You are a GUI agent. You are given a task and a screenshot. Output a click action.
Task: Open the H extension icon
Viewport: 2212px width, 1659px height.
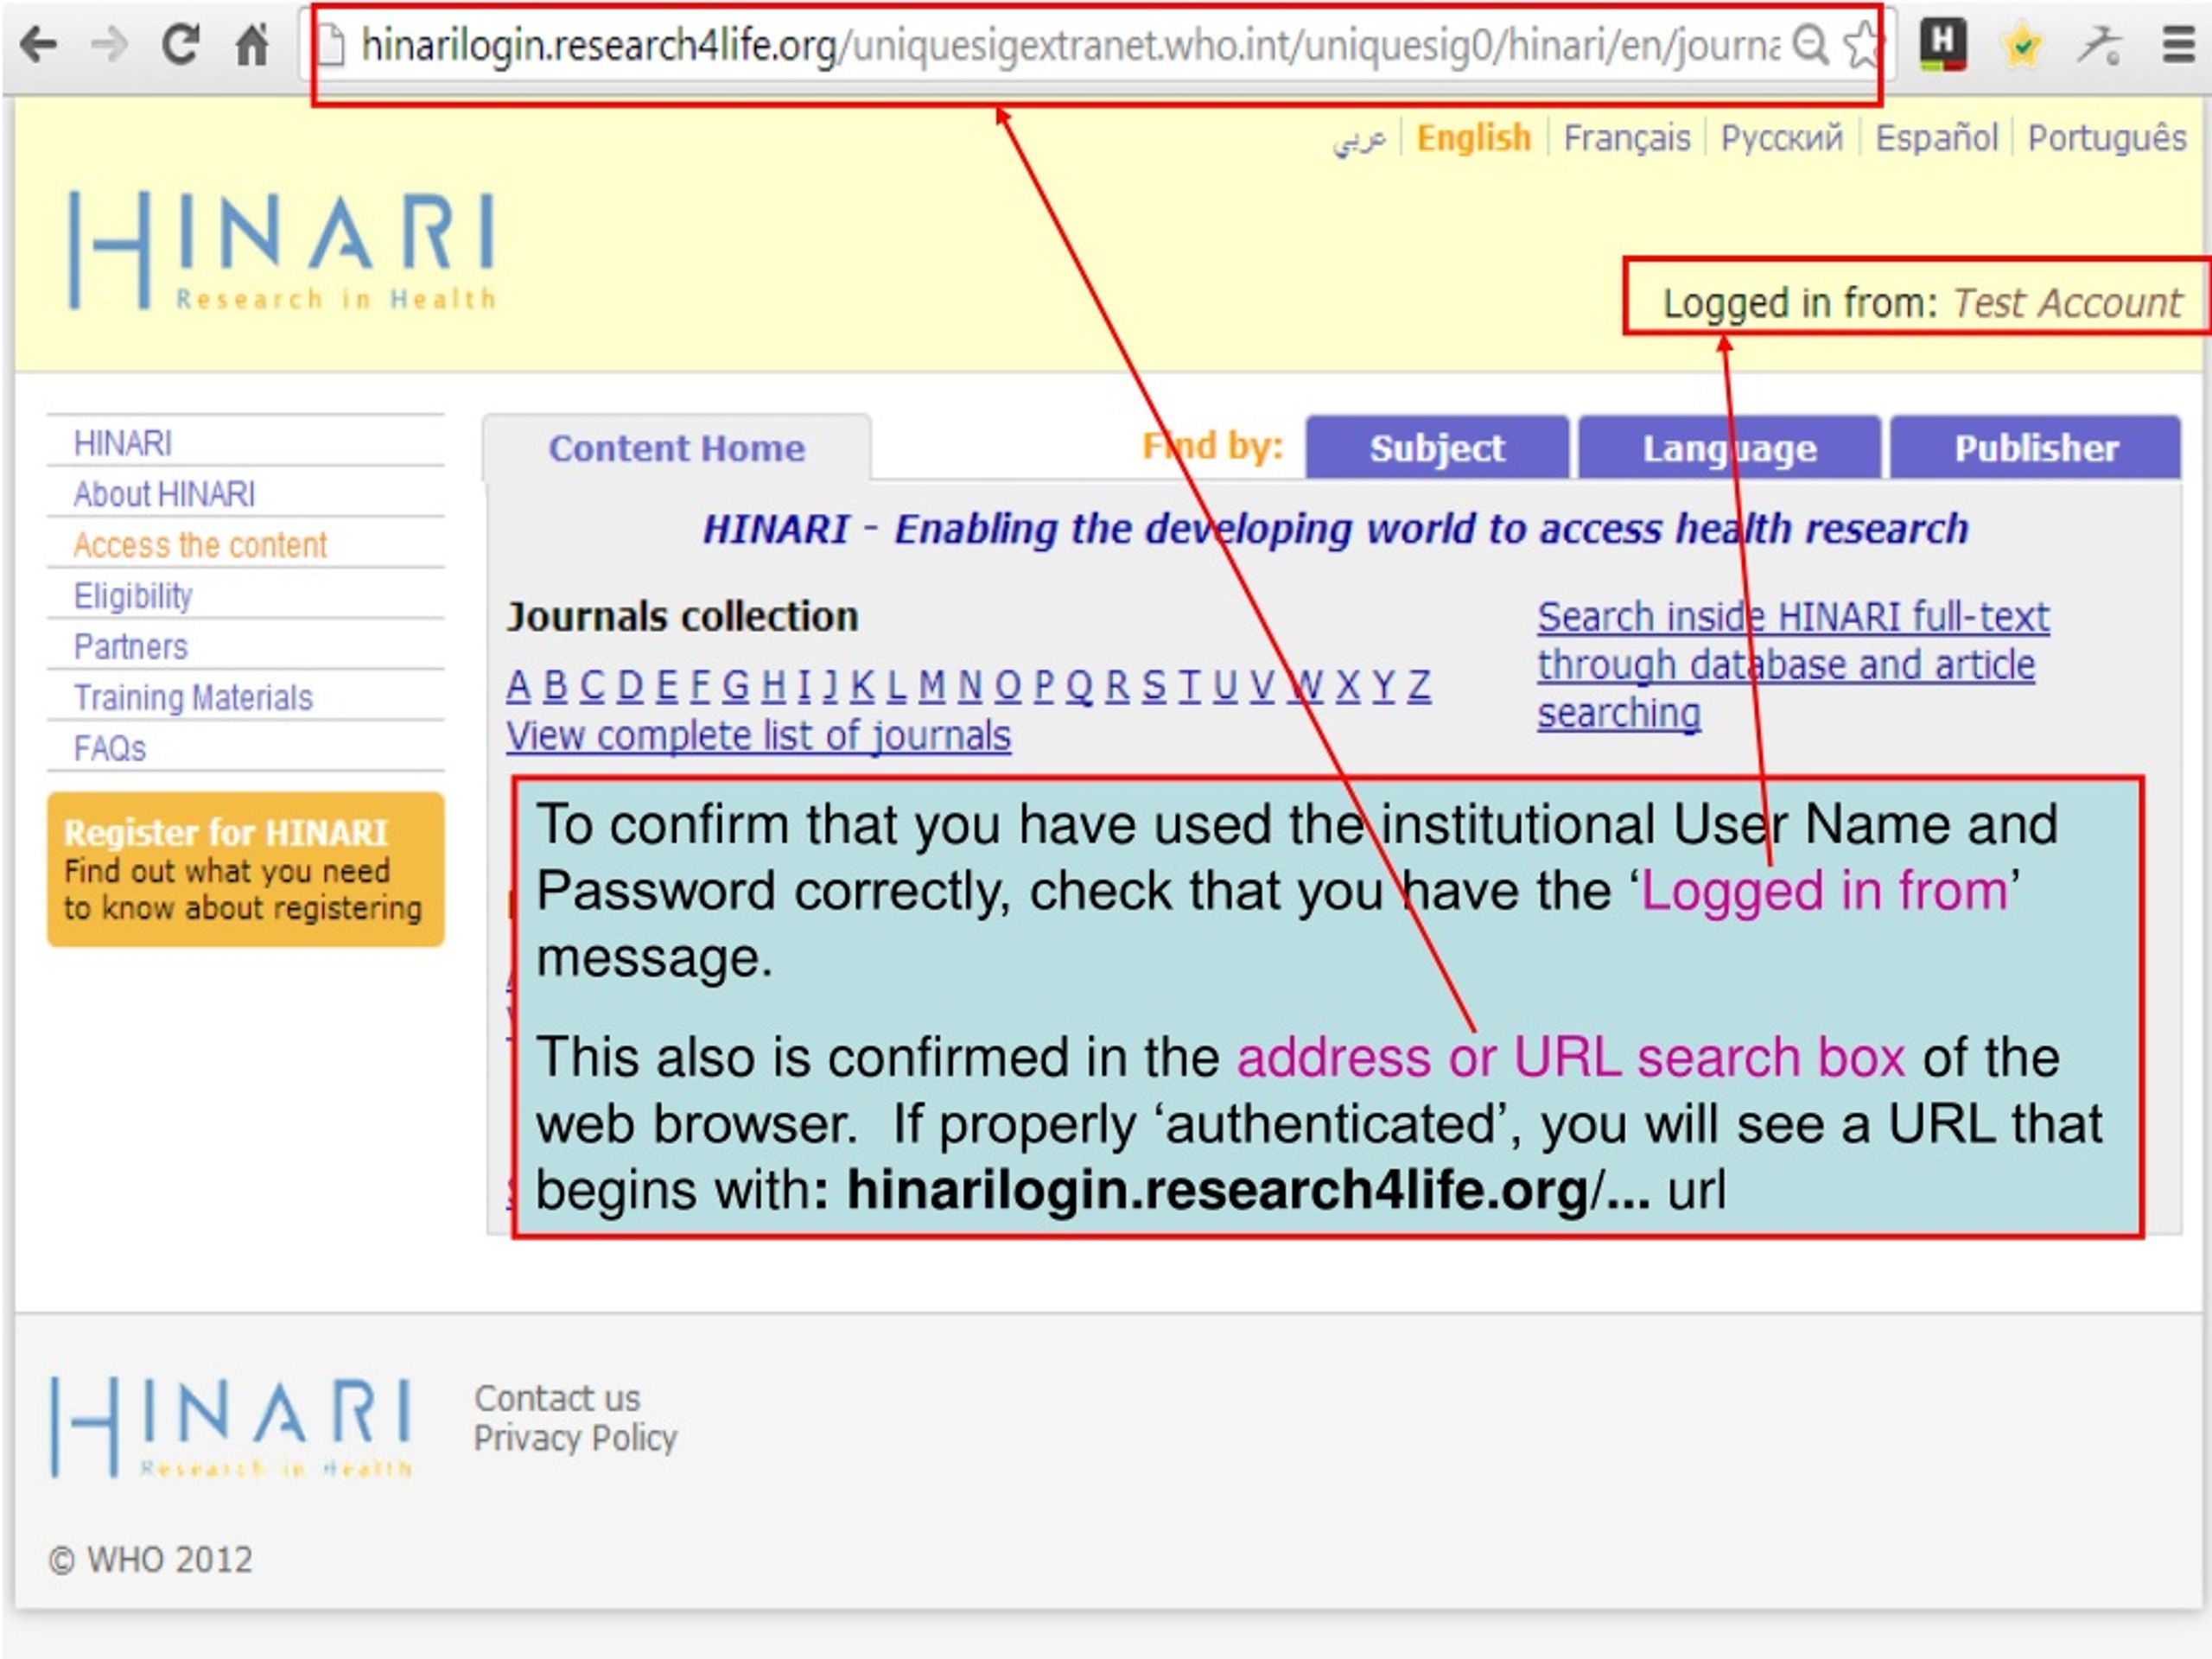(1942, 45)
